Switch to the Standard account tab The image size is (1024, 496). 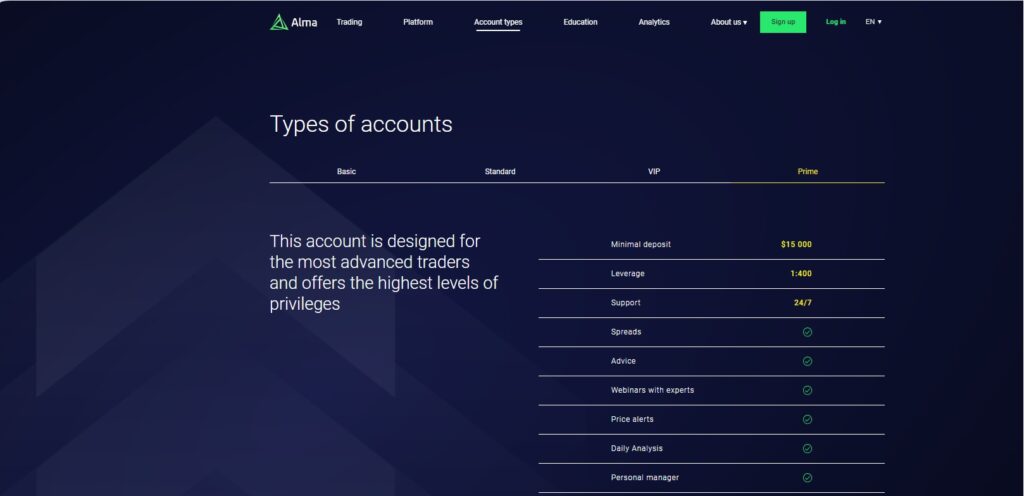[500, 172]
